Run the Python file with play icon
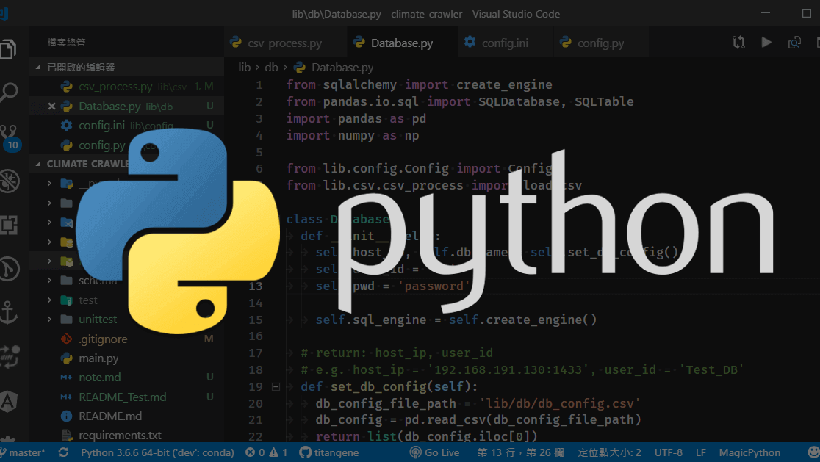This screenshot has width=820, height=462. (x=766, y=42)
